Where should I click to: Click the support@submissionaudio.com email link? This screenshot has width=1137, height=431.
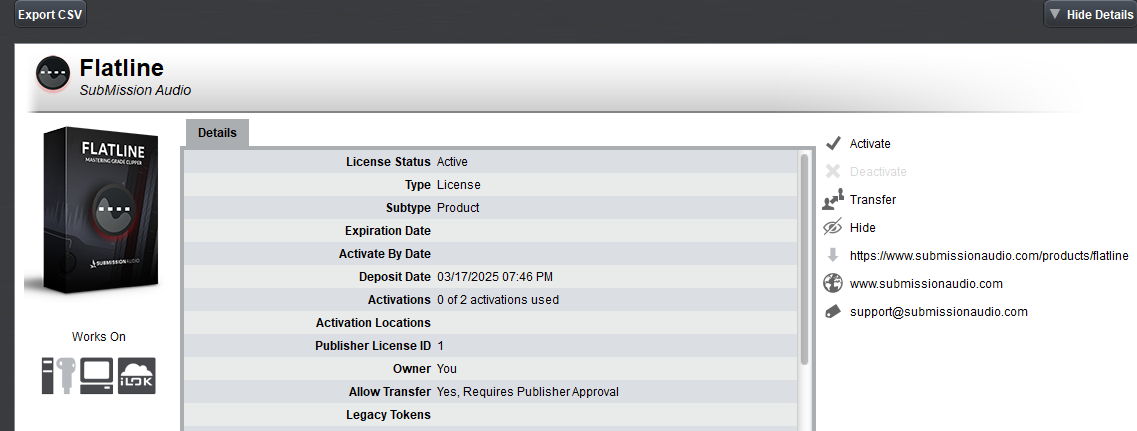(938, 312)
